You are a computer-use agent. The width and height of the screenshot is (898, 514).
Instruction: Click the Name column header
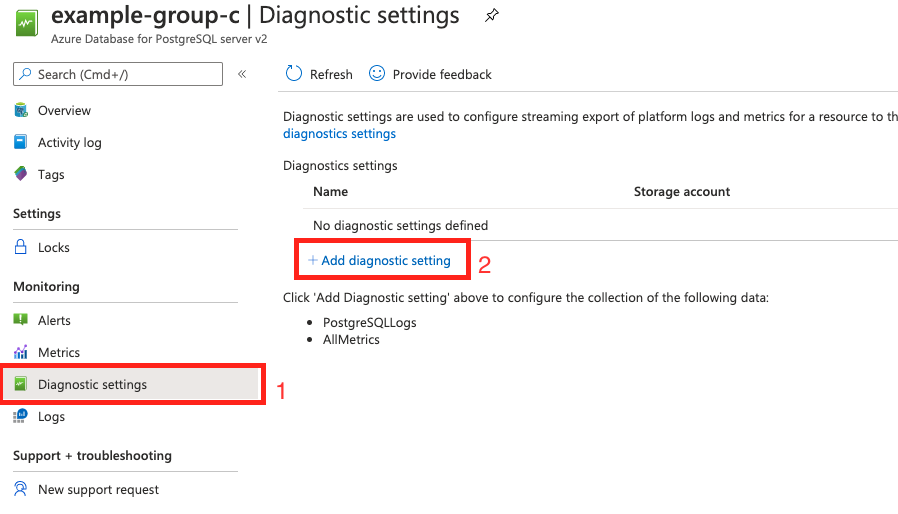click(x=330, y=191)
